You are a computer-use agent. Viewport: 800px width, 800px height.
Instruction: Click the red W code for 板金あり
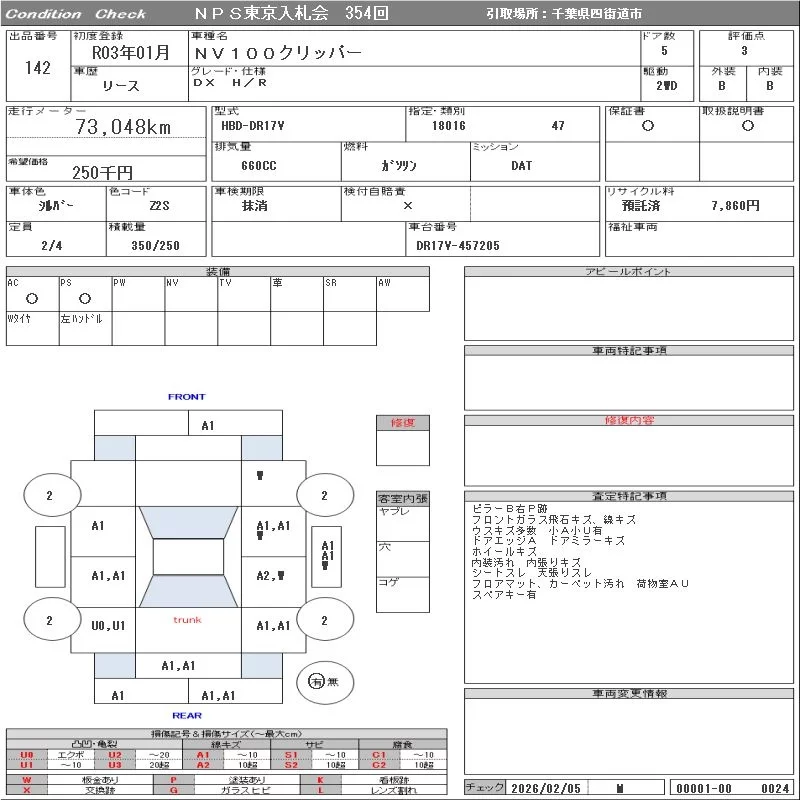27,779
